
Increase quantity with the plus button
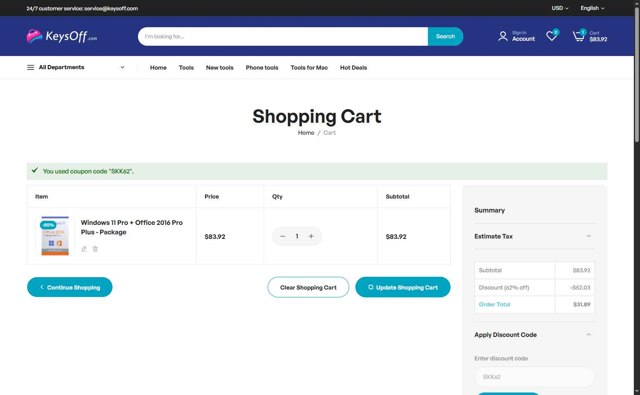tap(311, 236)
